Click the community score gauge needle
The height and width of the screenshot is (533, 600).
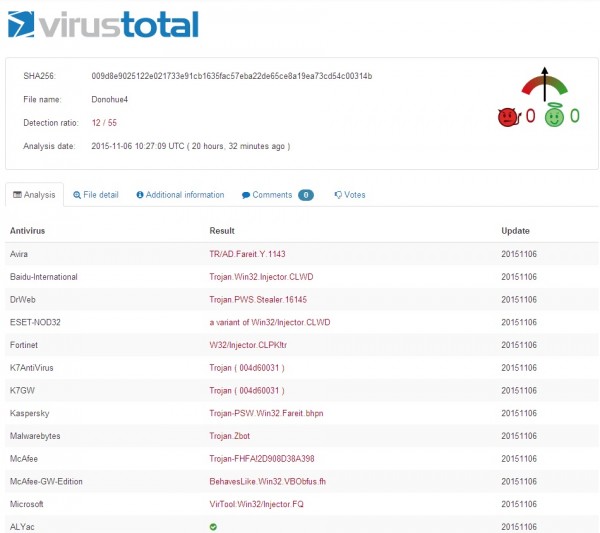(x=544, y=86)
